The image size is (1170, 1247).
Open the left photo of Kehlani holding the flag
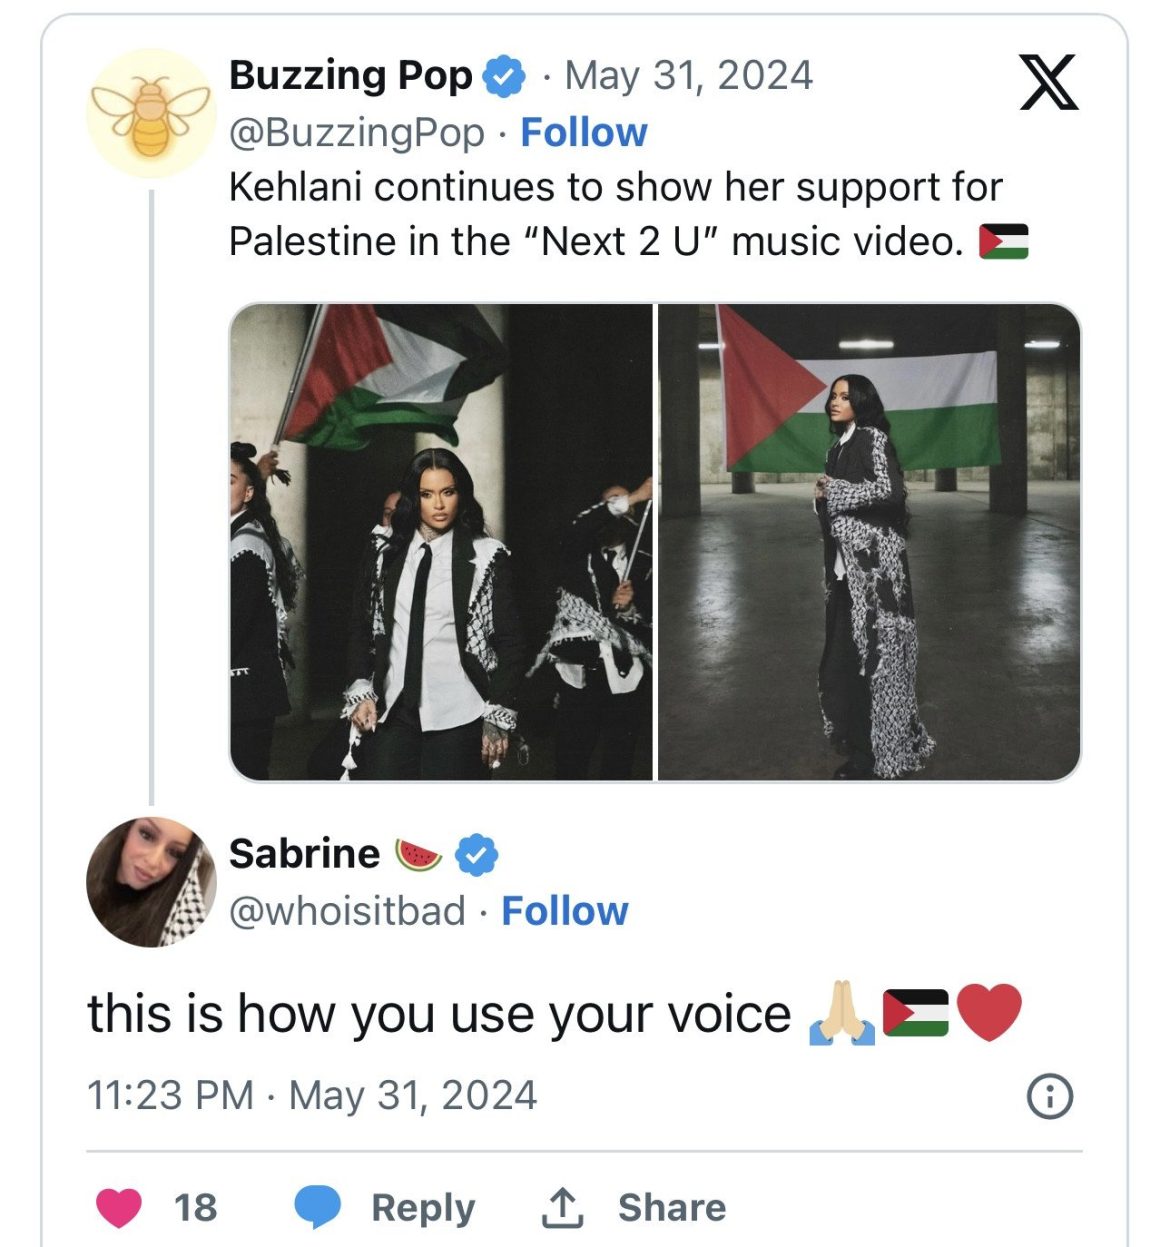(x=438, y=540)
